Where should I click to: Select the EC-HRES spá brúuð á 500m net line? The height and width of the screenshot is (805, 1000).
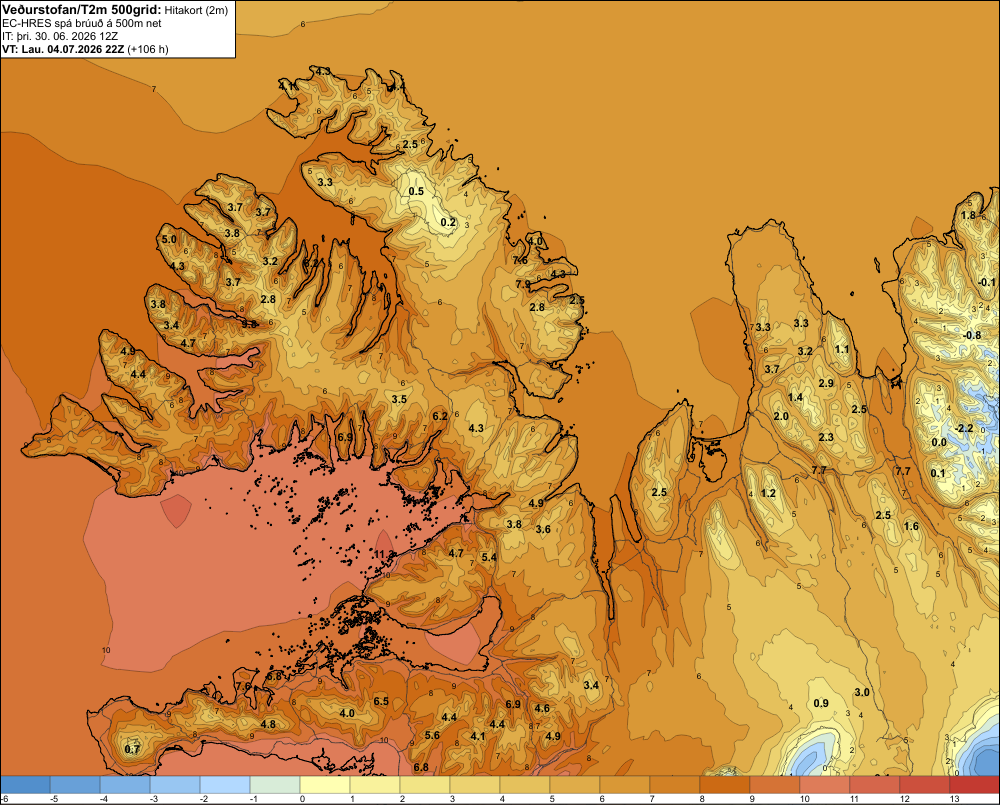[x=82, y=24]
